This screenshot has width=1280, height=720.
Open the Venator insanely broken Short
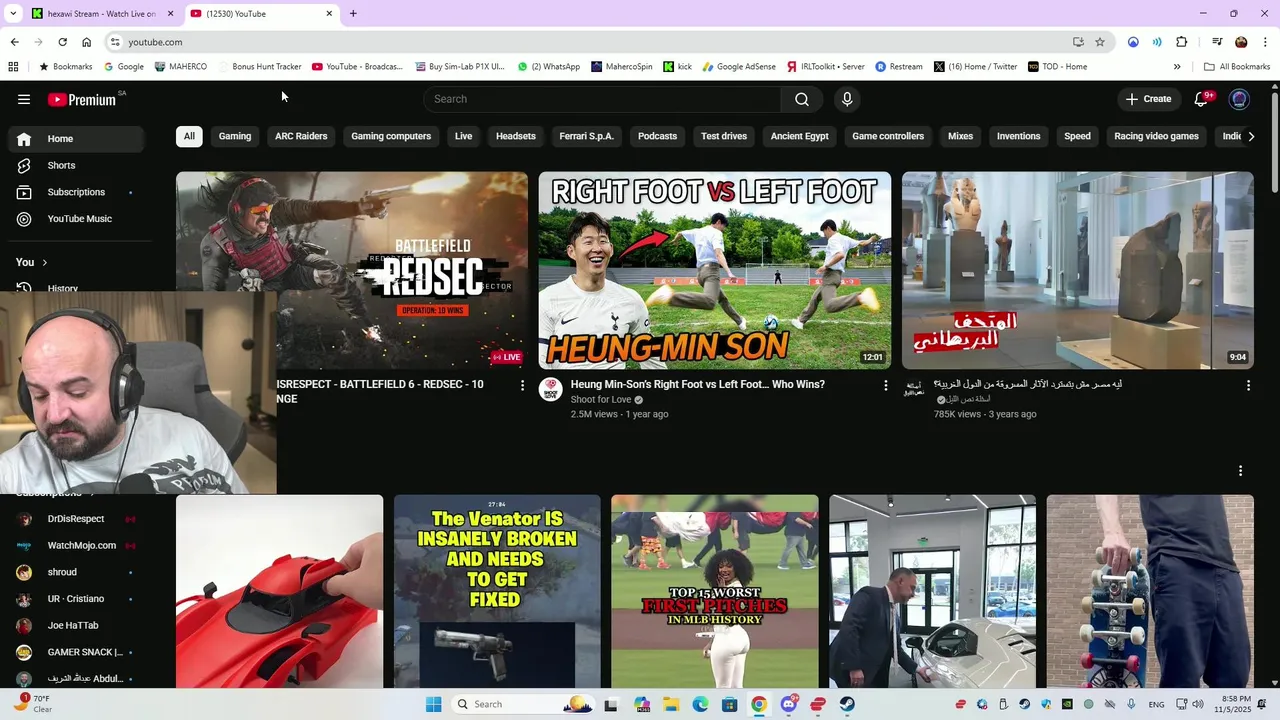click(x=497, y=591)
